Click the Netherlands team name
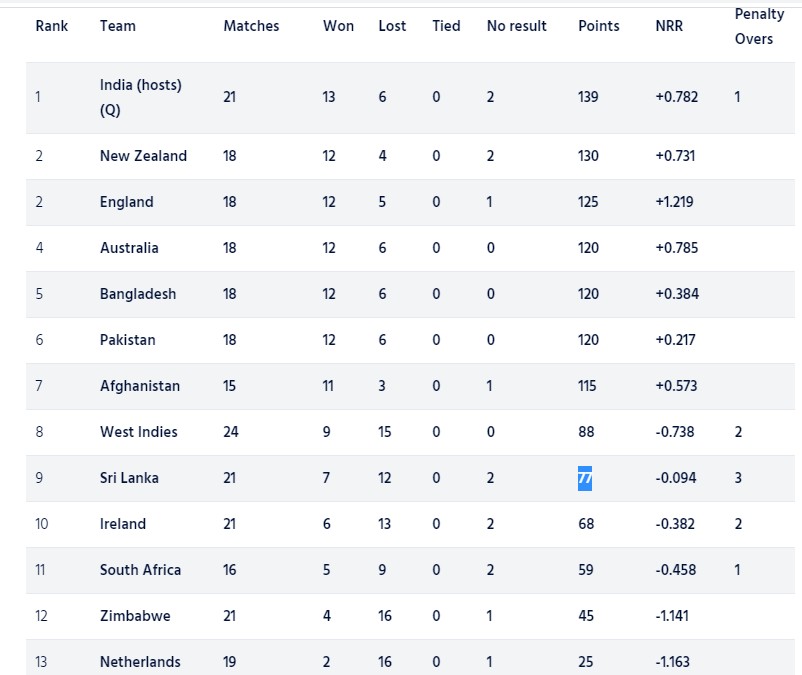Viewport: 802px width, 675px height. click(x=140, y=662)
